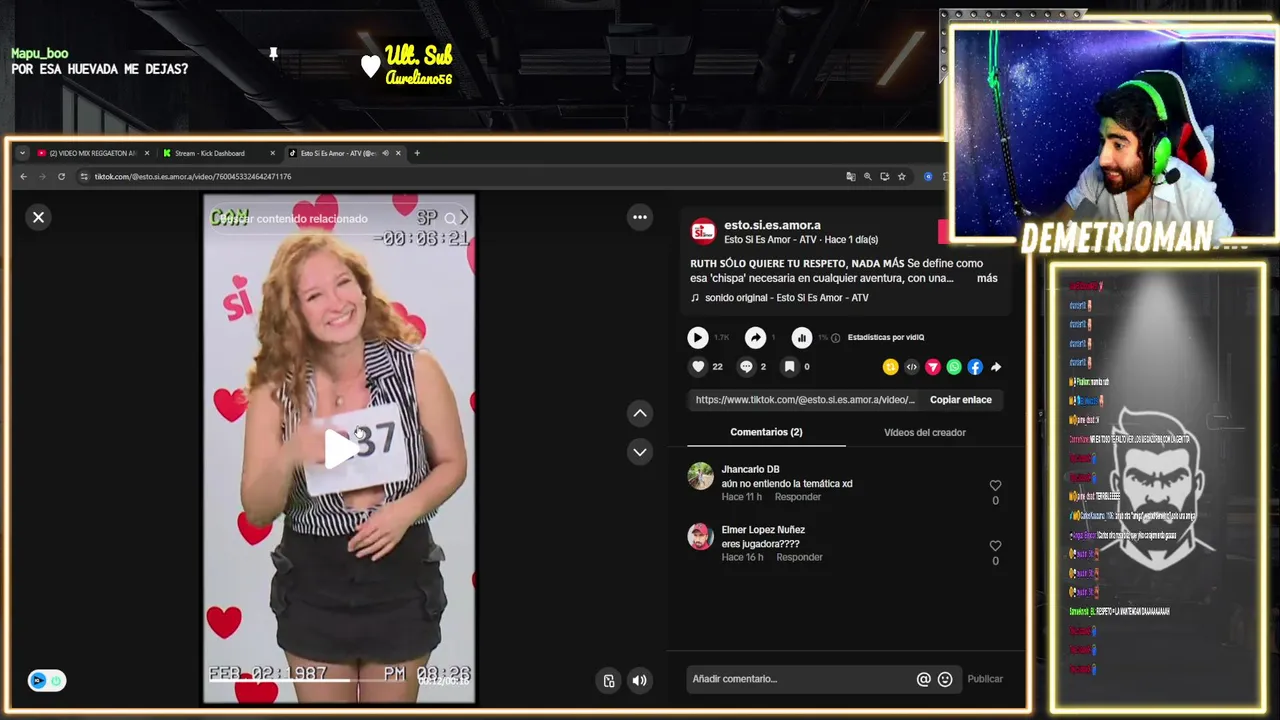Bookmark the page with the star icon

tap(902, 176)
